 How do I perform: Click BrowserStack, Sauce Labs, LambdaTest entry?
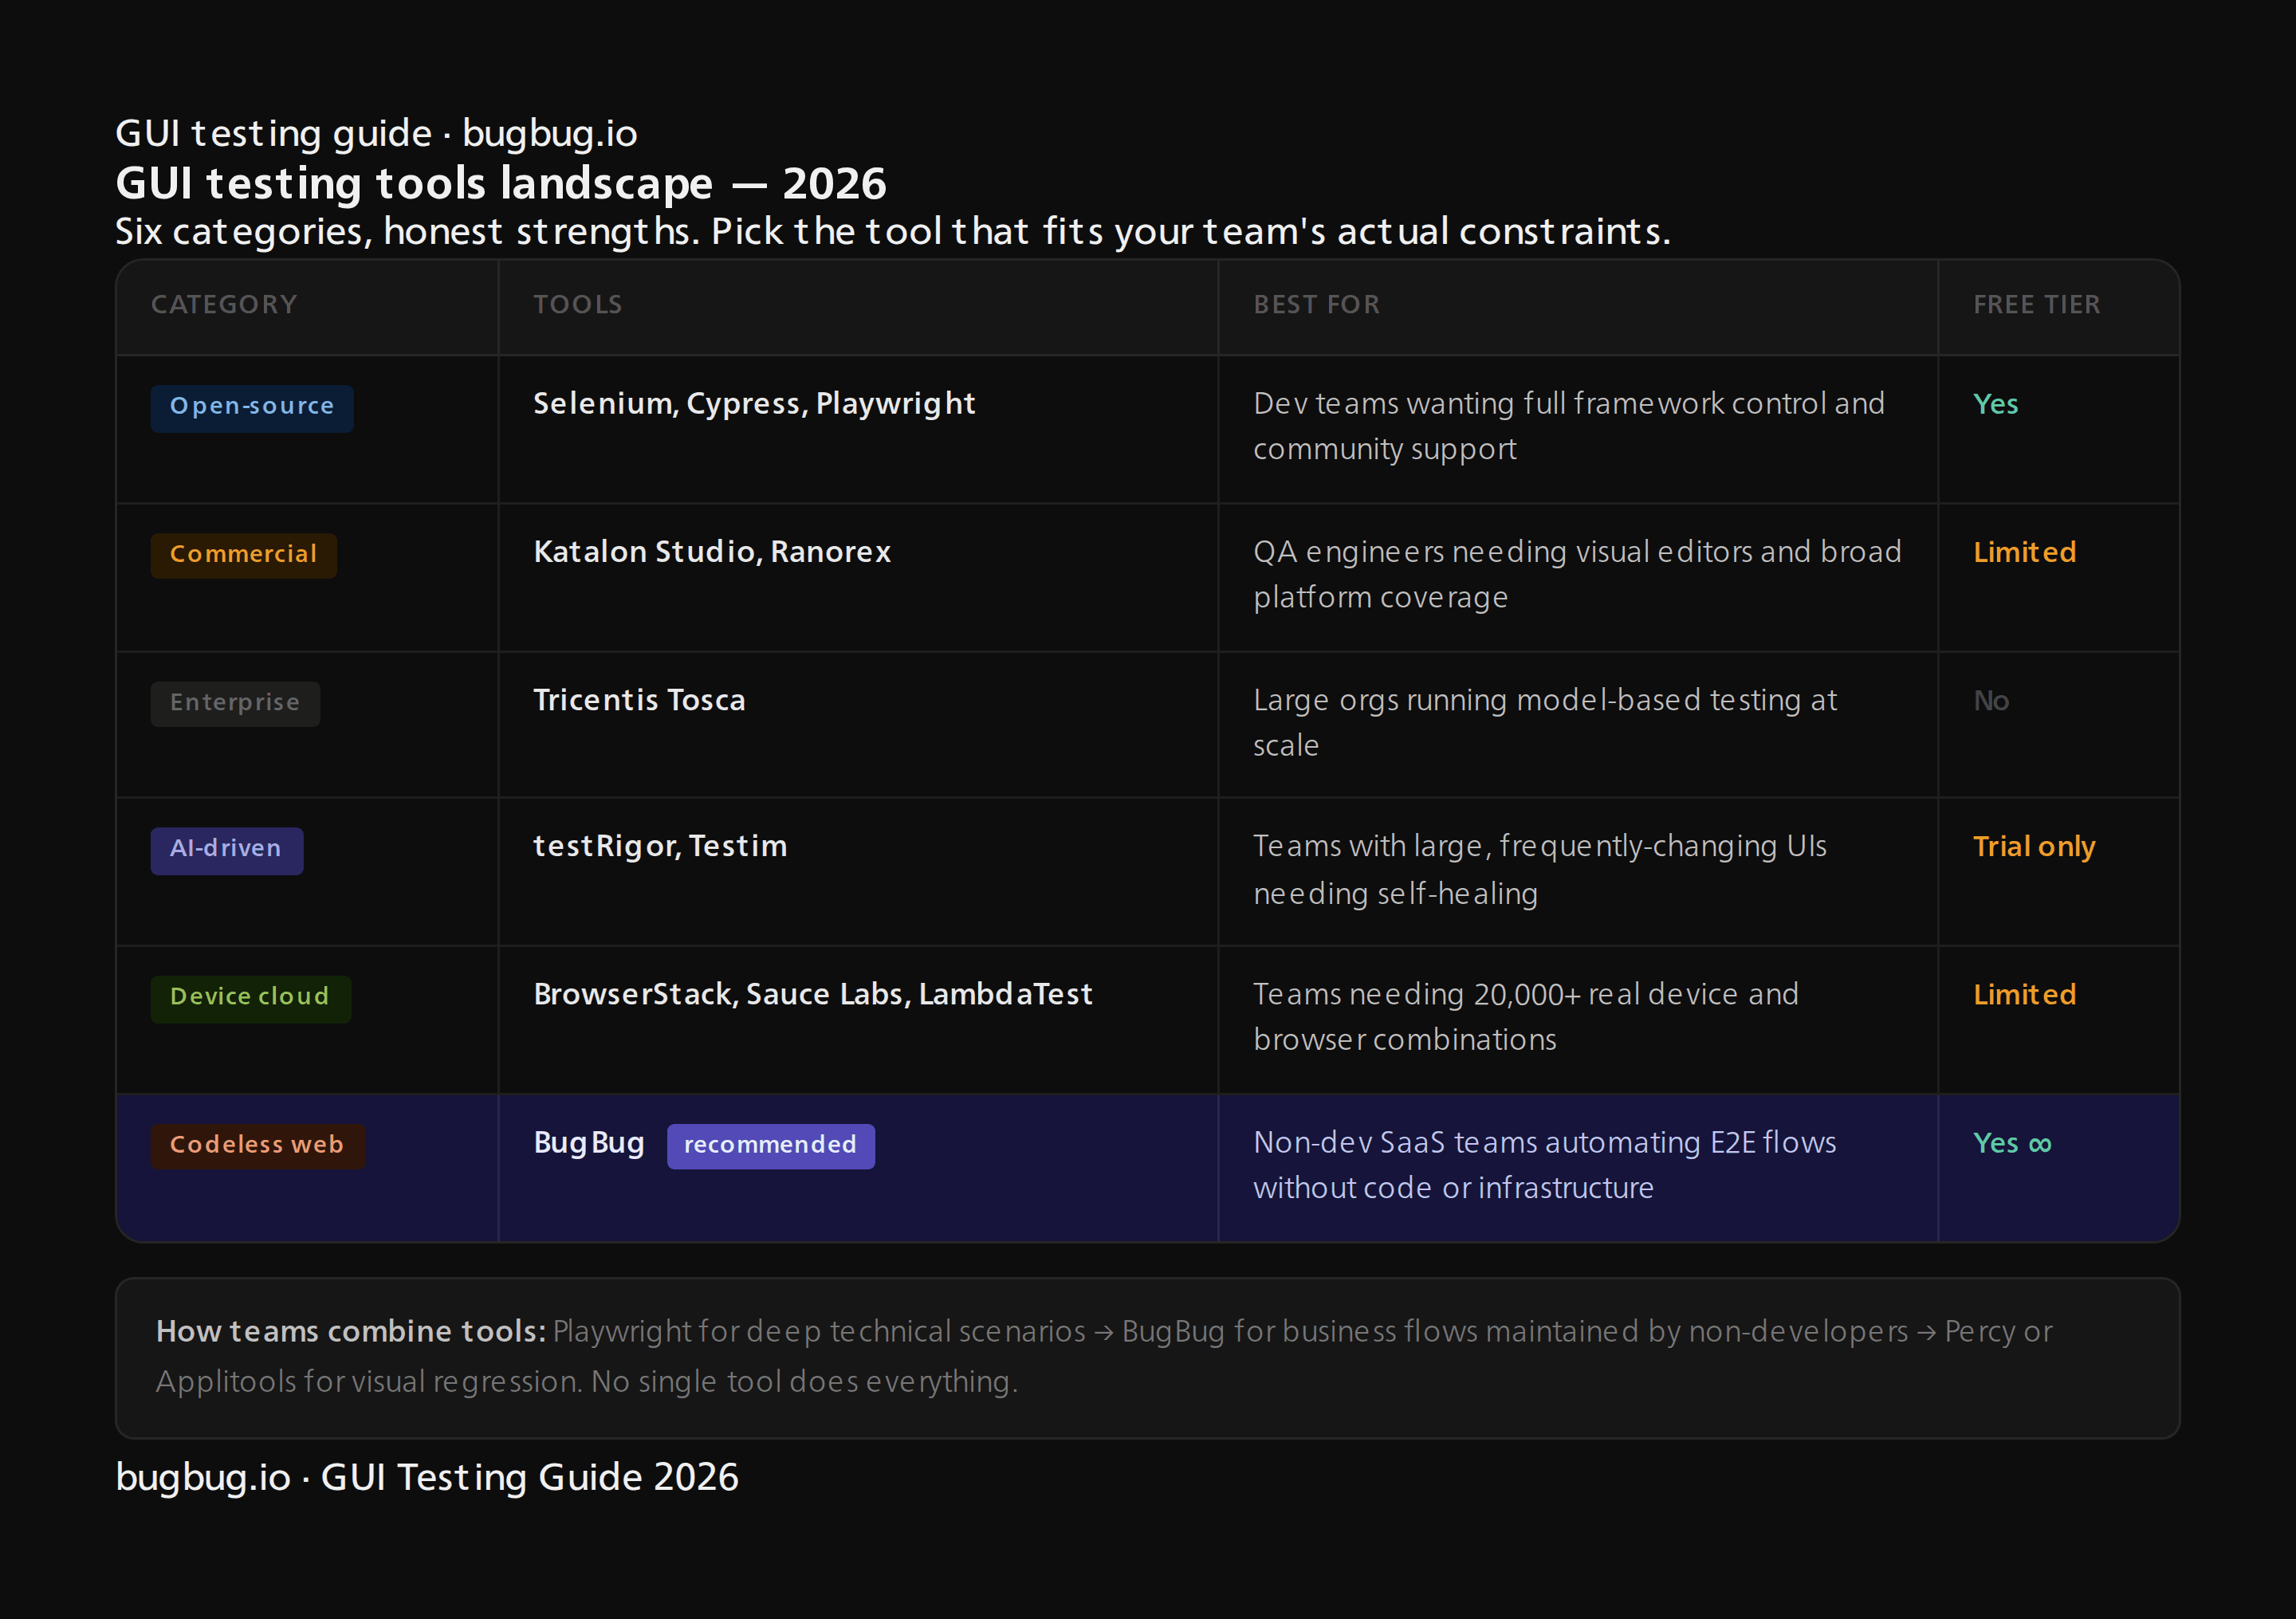(x=812, y=995)
